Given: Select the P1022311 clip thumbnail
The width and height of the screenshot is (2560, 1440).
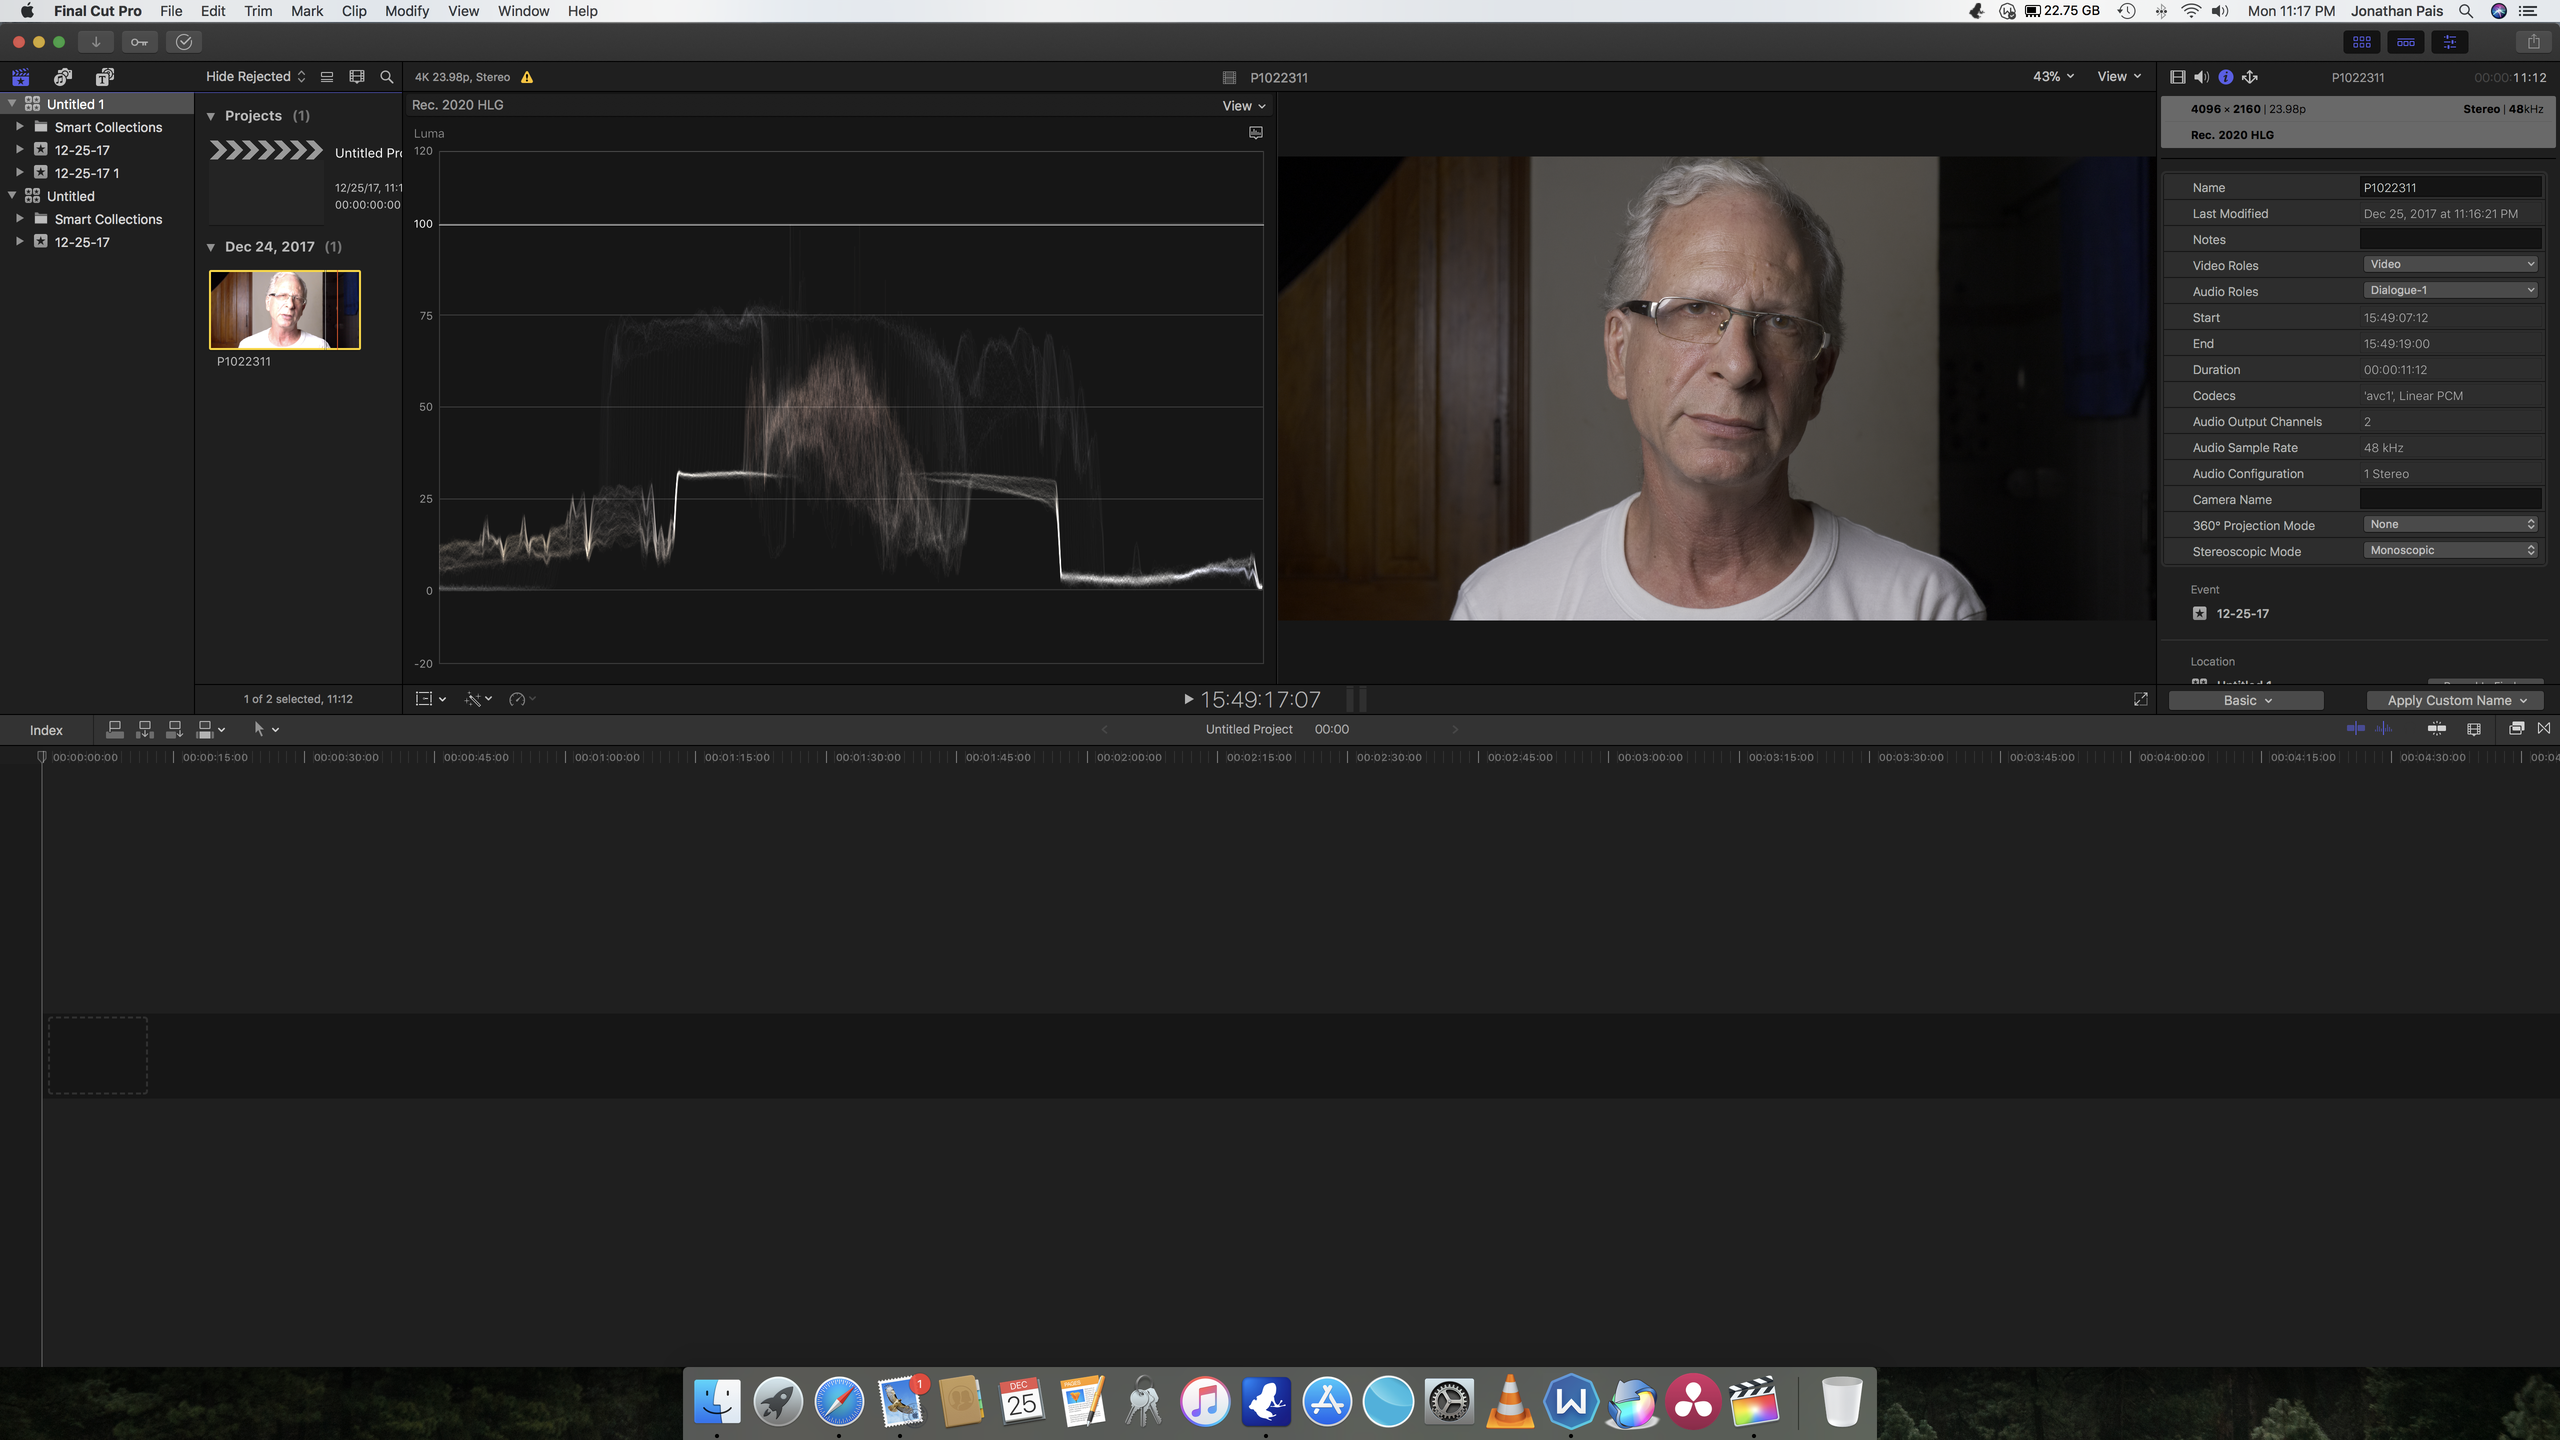Looking at the screenshot, I should tap(285, 310).
